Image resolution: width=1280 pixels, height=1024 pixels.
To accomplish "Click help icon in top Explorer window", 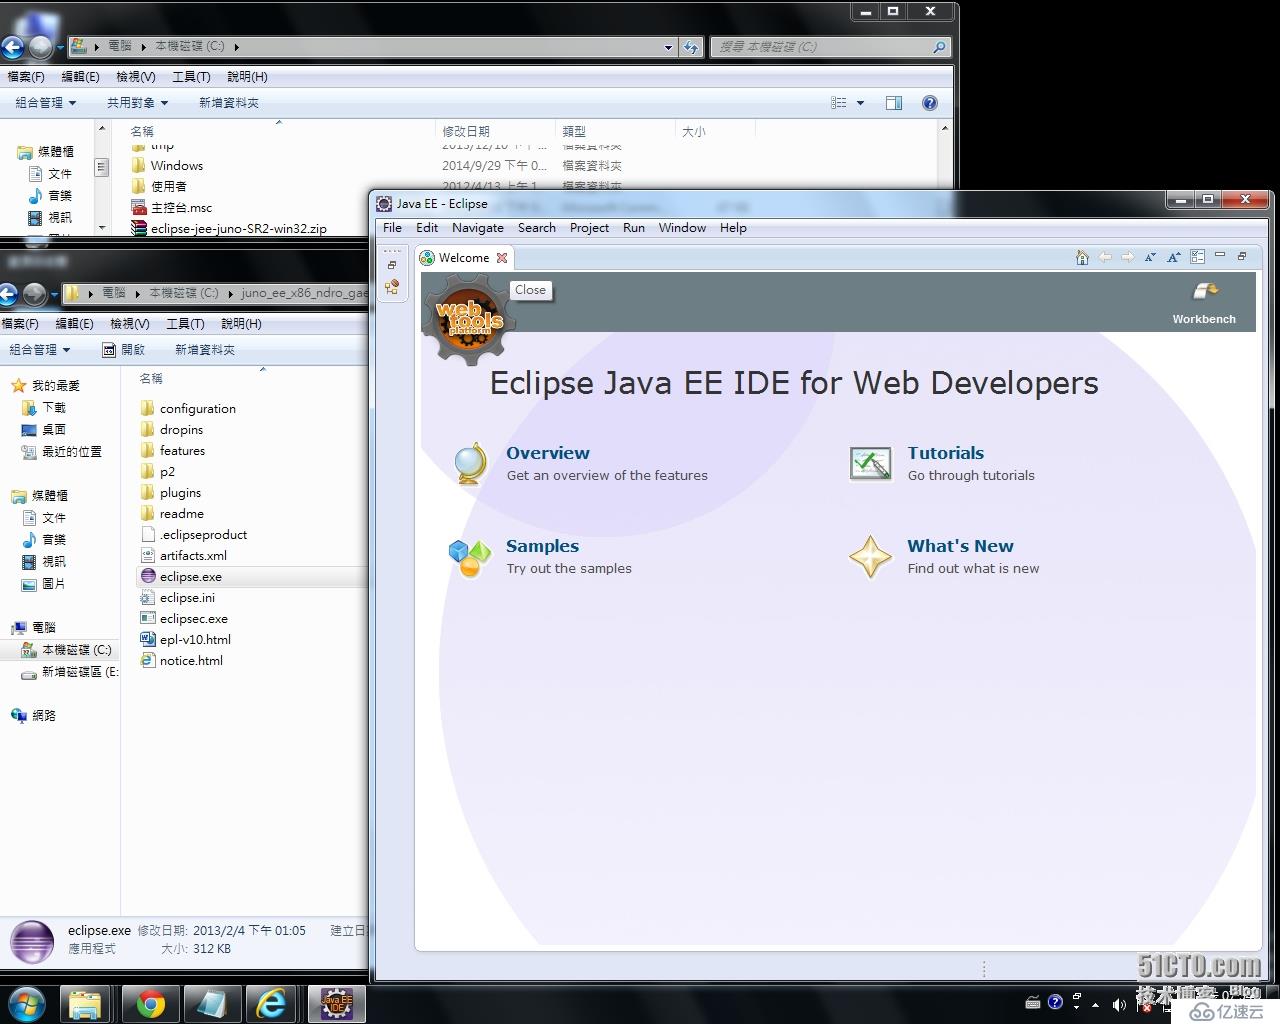I will pos(930,103).
